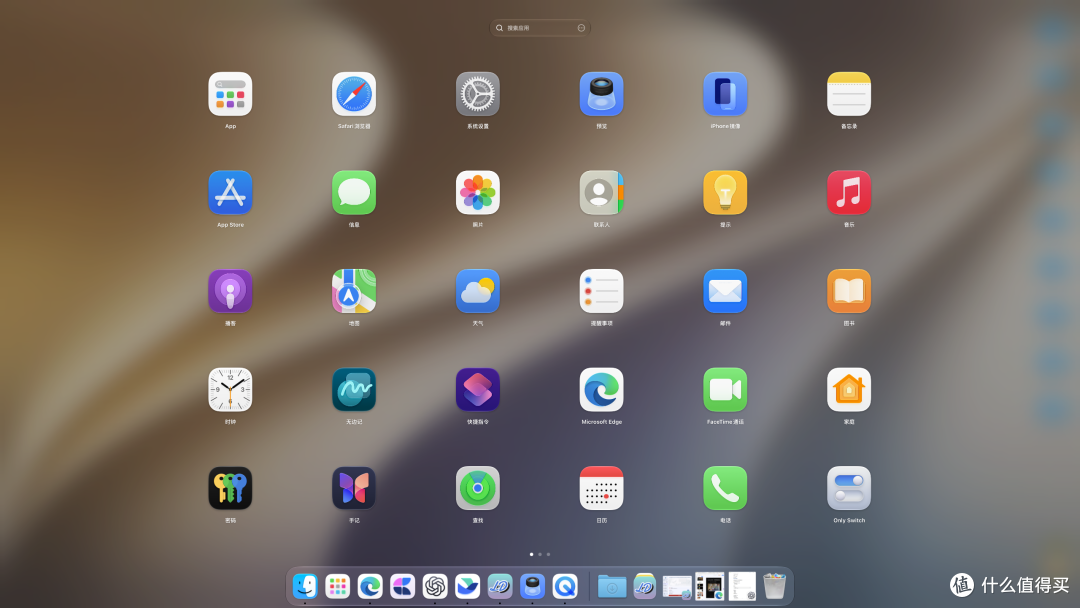Launch the Passwords keys app

click(230, 488)
